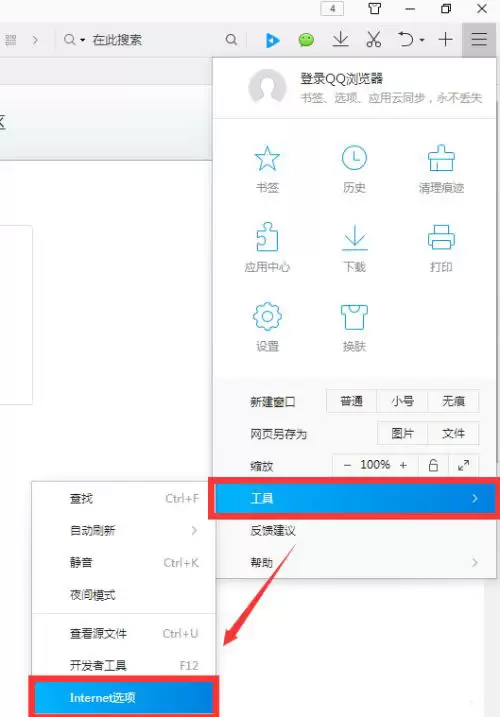Open the 工具 tools submenu
Viewport: 500px width, 717px height.
point(355,498)
